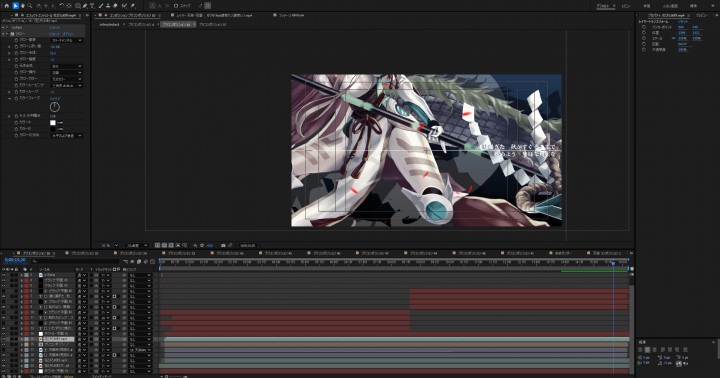
Task: Collapse the カラーフェーズ property
Action: coord(9,98)
